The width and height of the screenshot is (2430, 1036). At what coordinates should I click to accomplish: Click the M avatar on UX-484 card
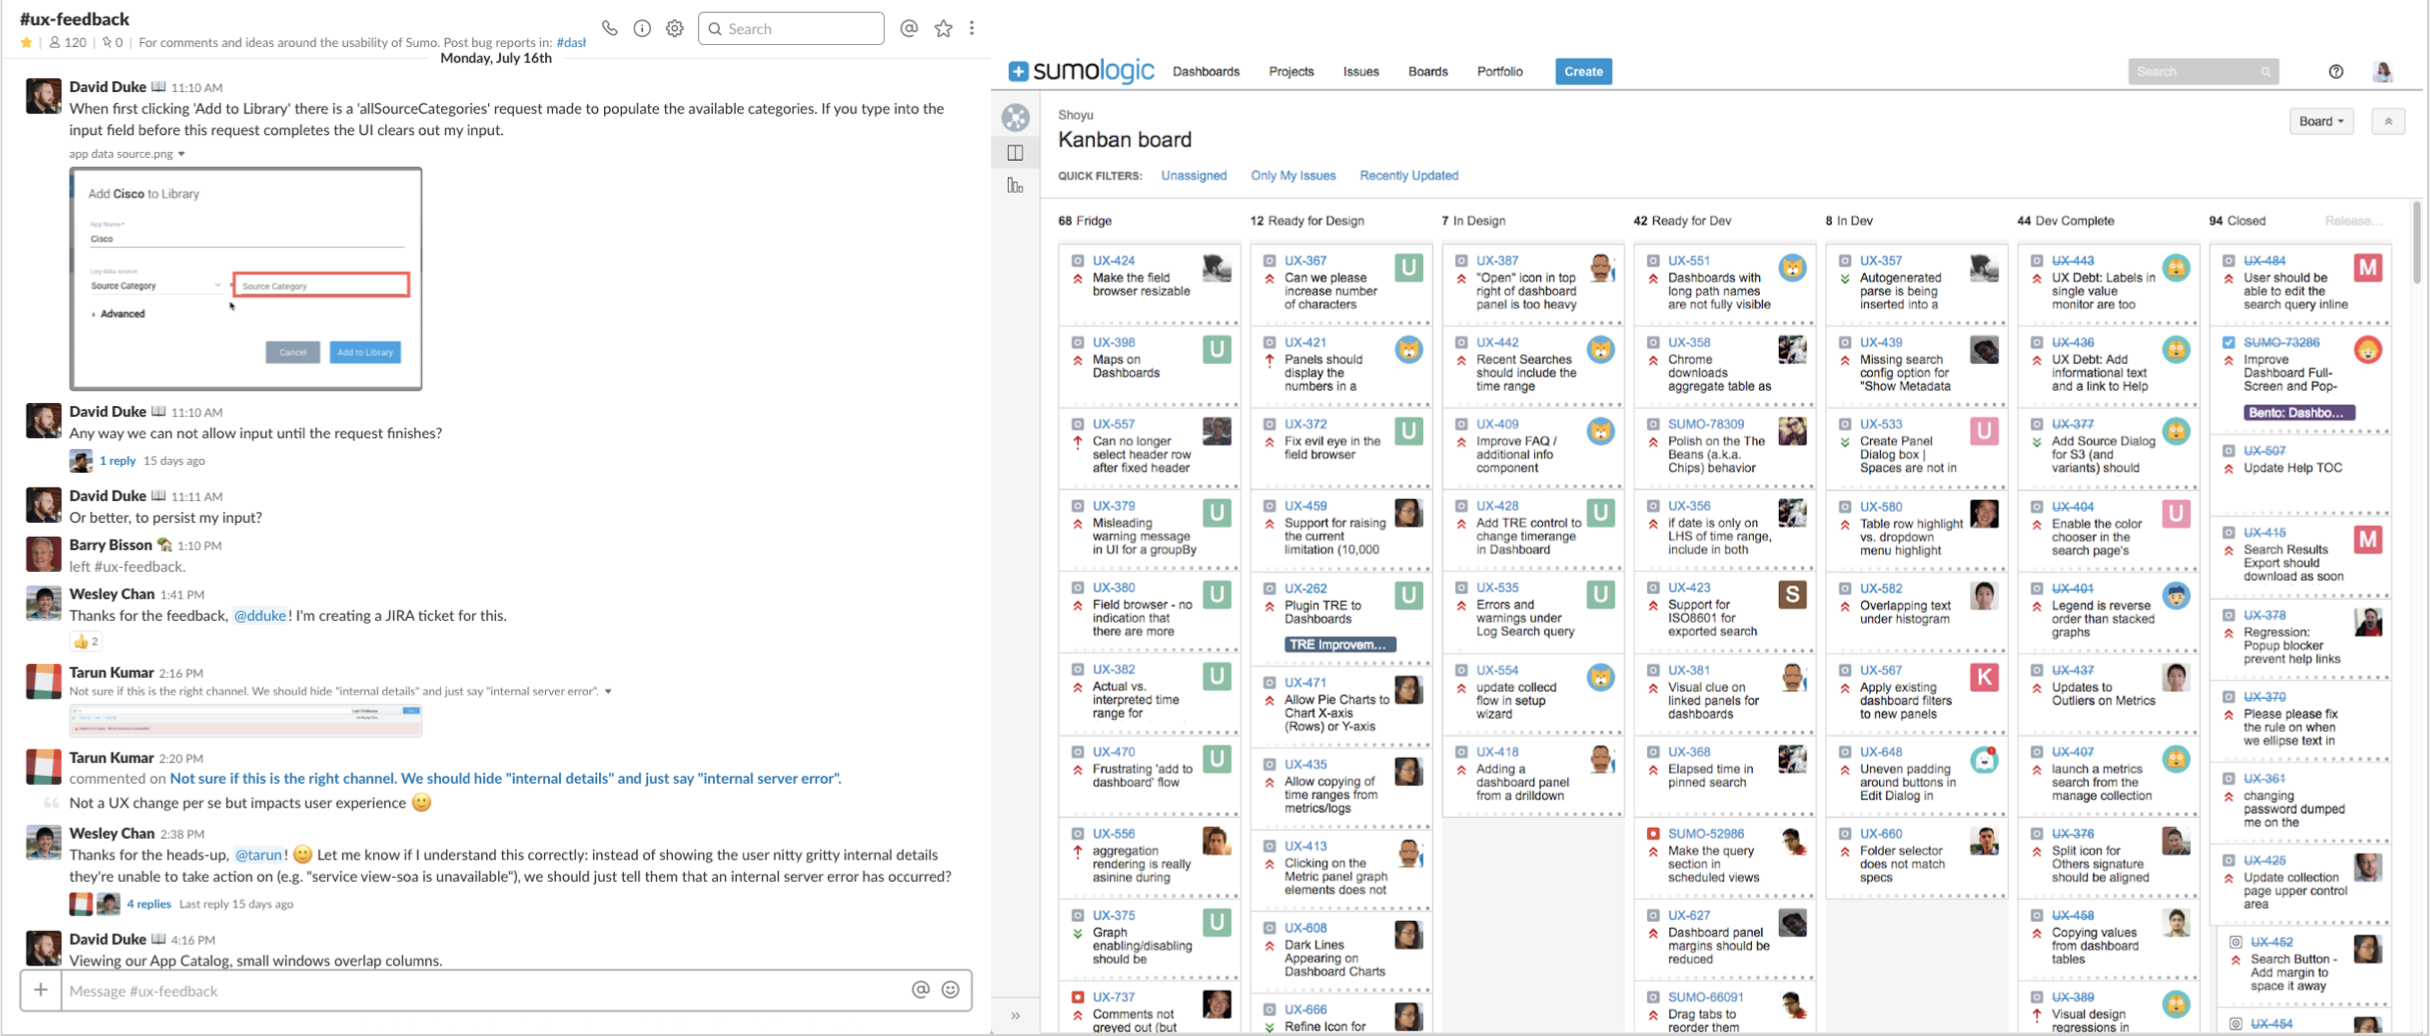[2368, 267]
